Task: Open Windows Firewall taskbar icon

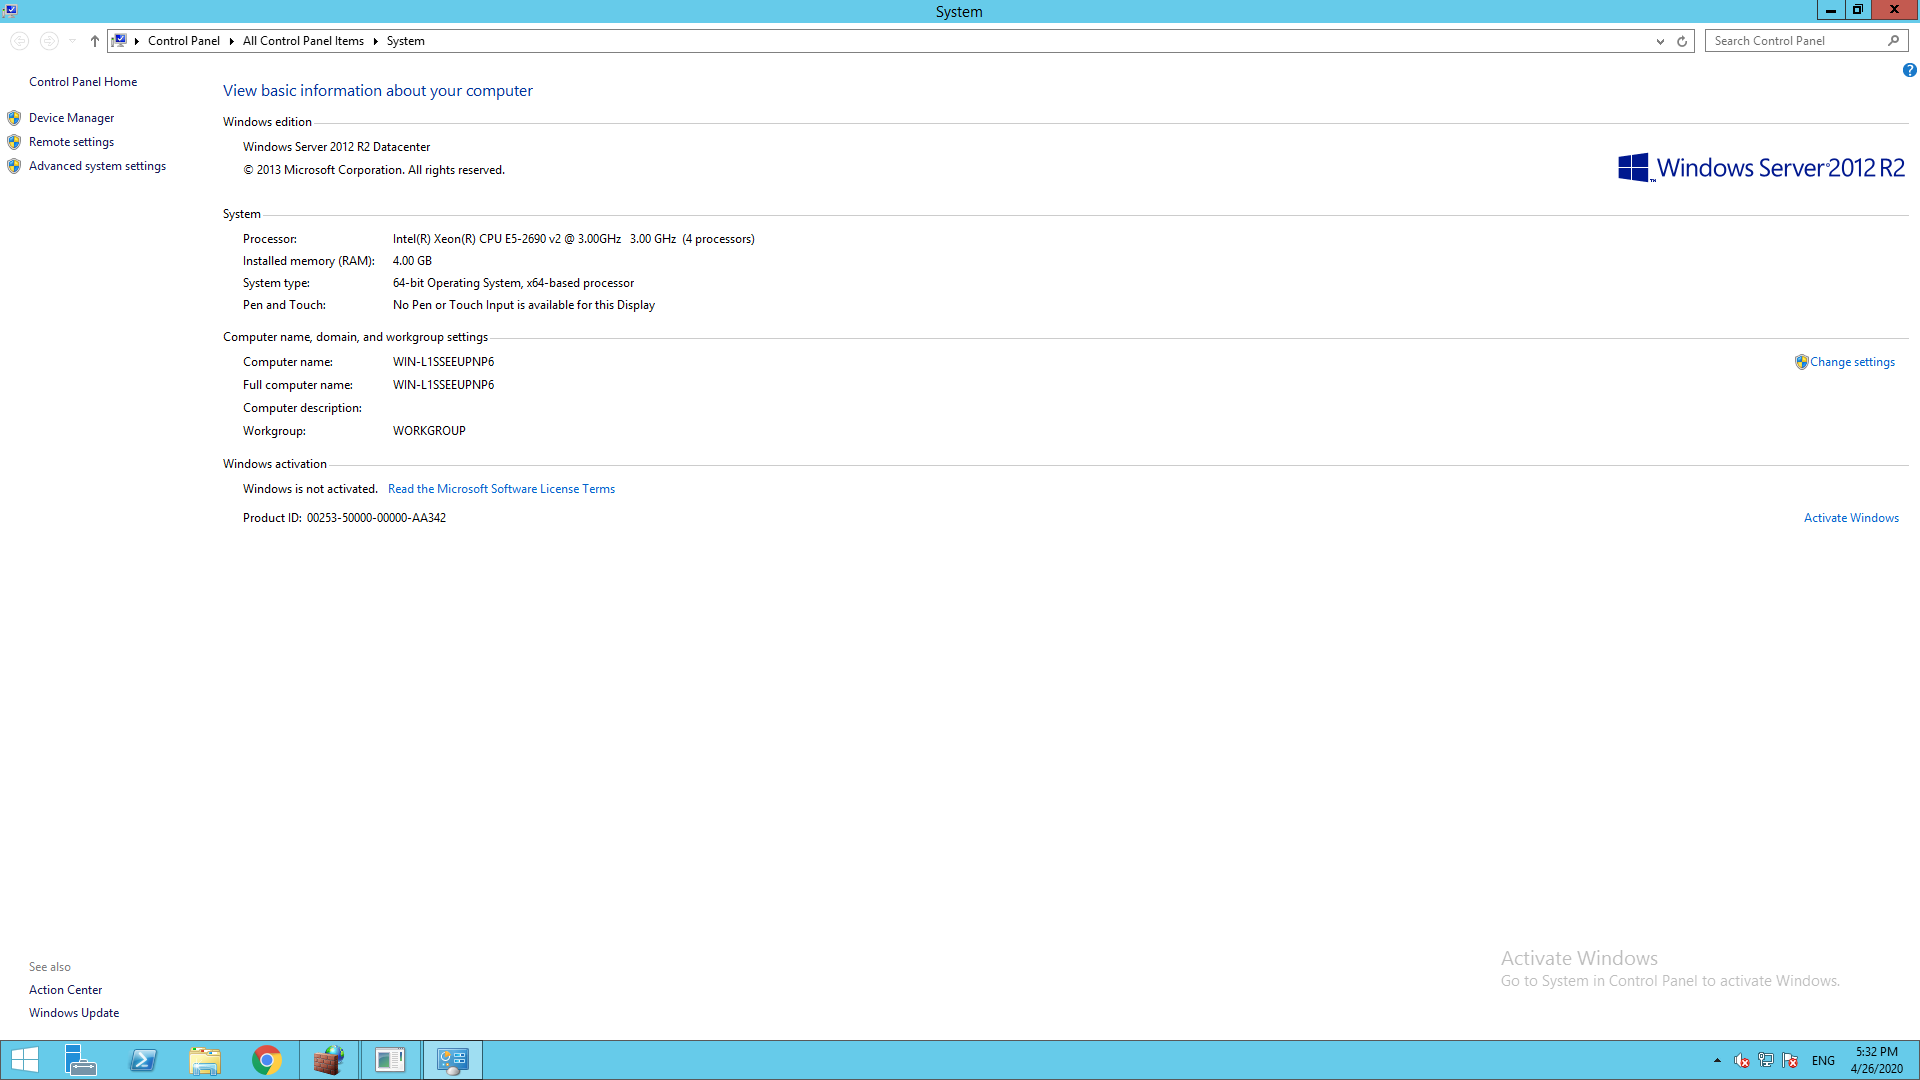Action: (x=328, y=1060)
